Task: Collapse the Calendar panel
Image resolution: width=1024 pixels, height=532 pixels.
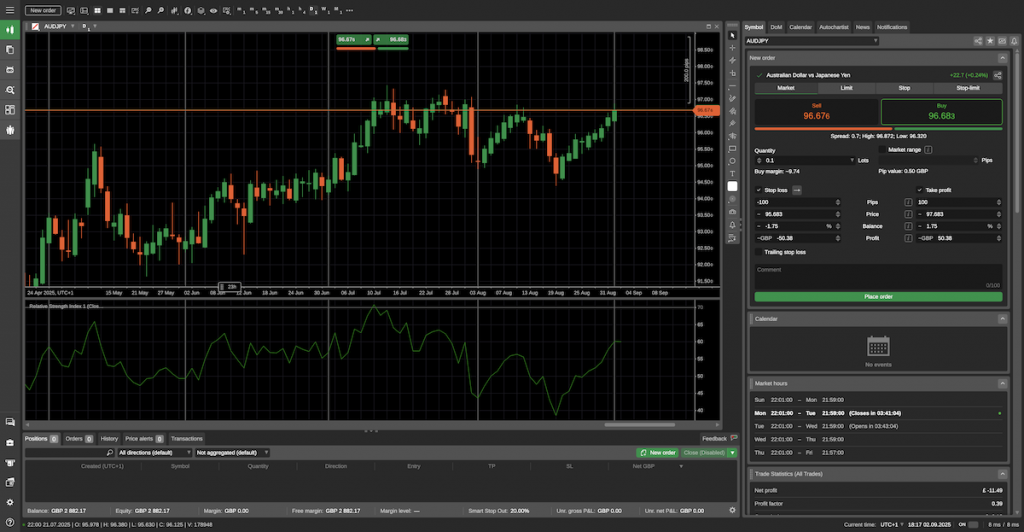Action: click(1002, 319)
